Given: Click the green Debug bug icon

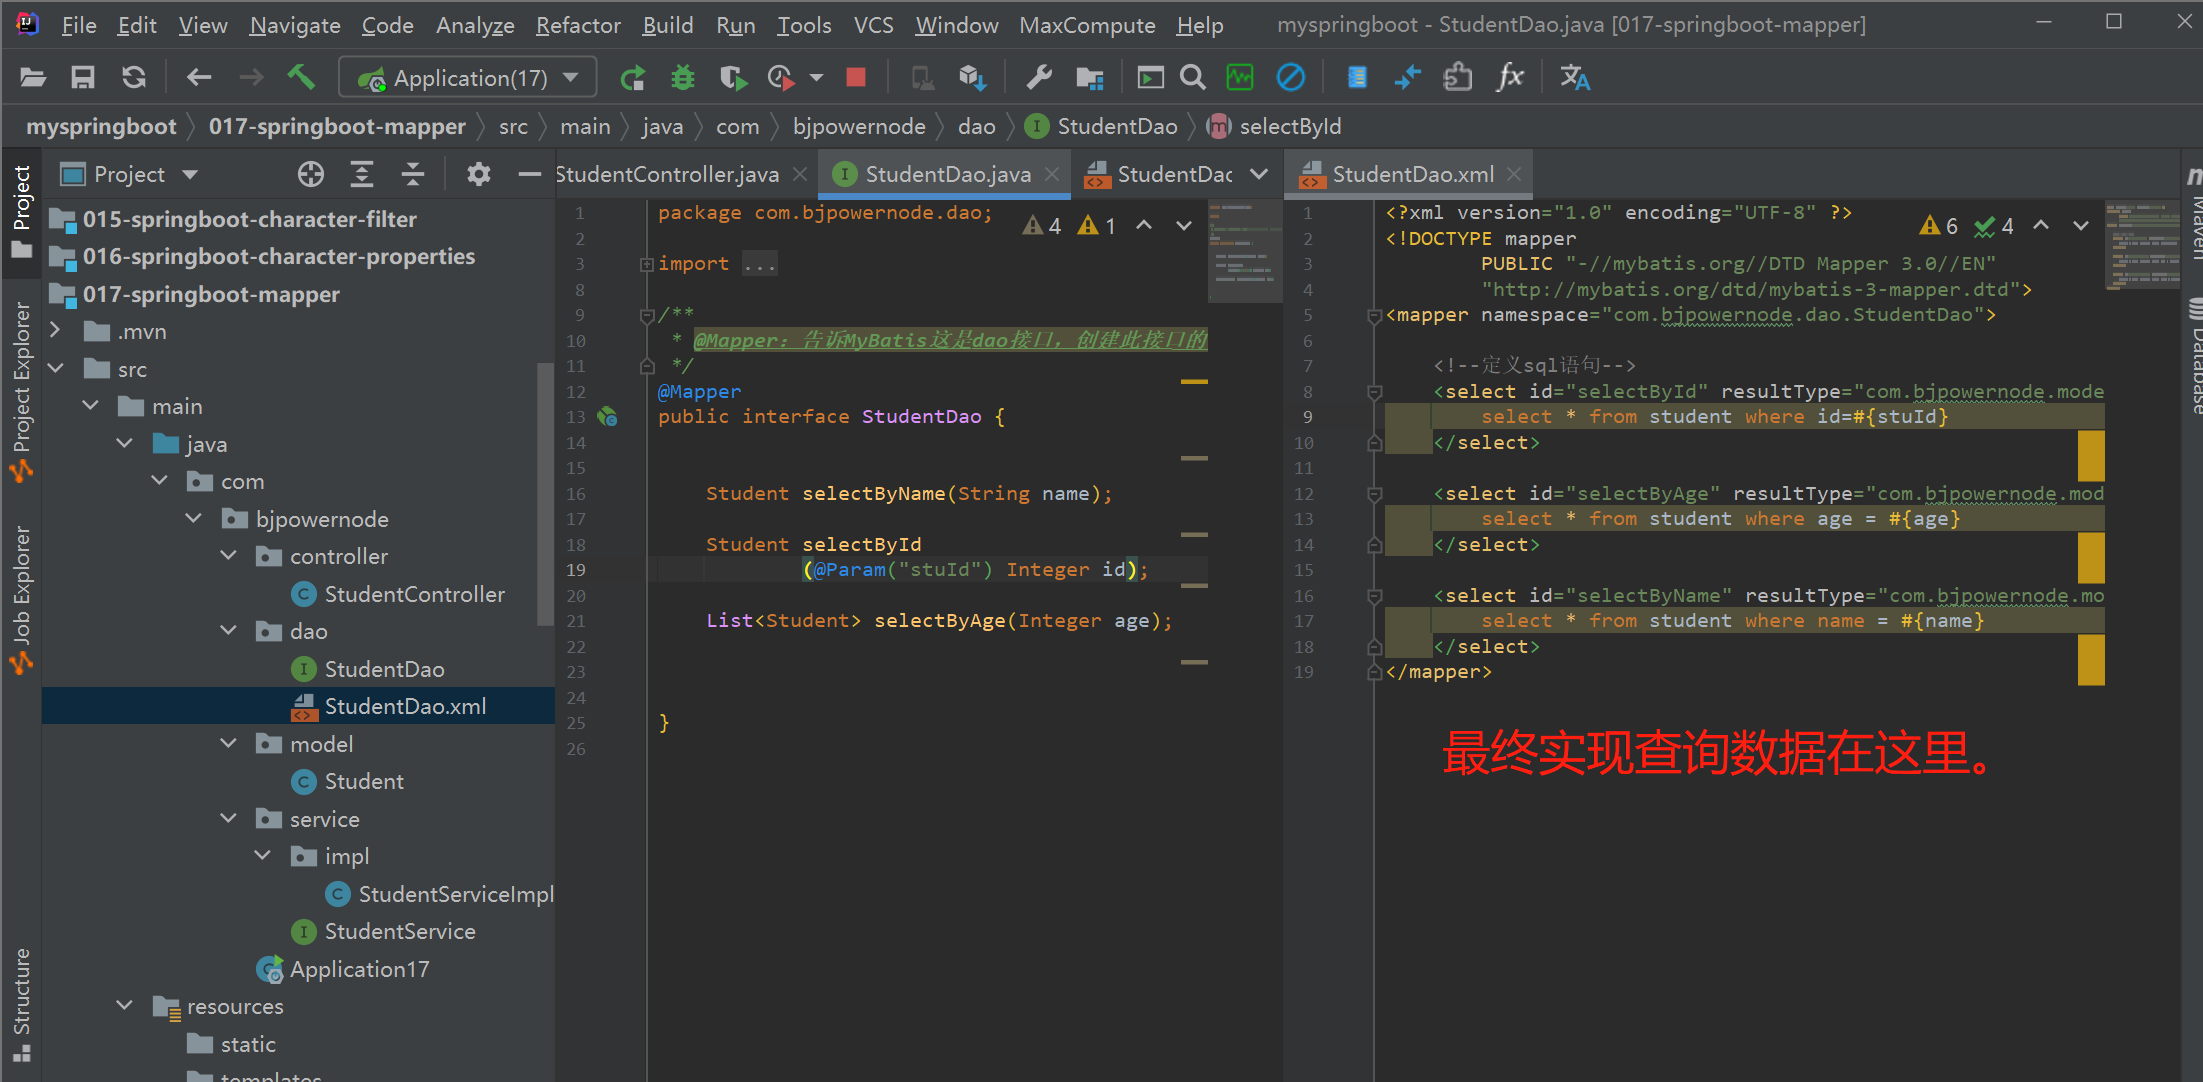Looking at the screenshot, I should pyautogui.click(x=683, y=78).
